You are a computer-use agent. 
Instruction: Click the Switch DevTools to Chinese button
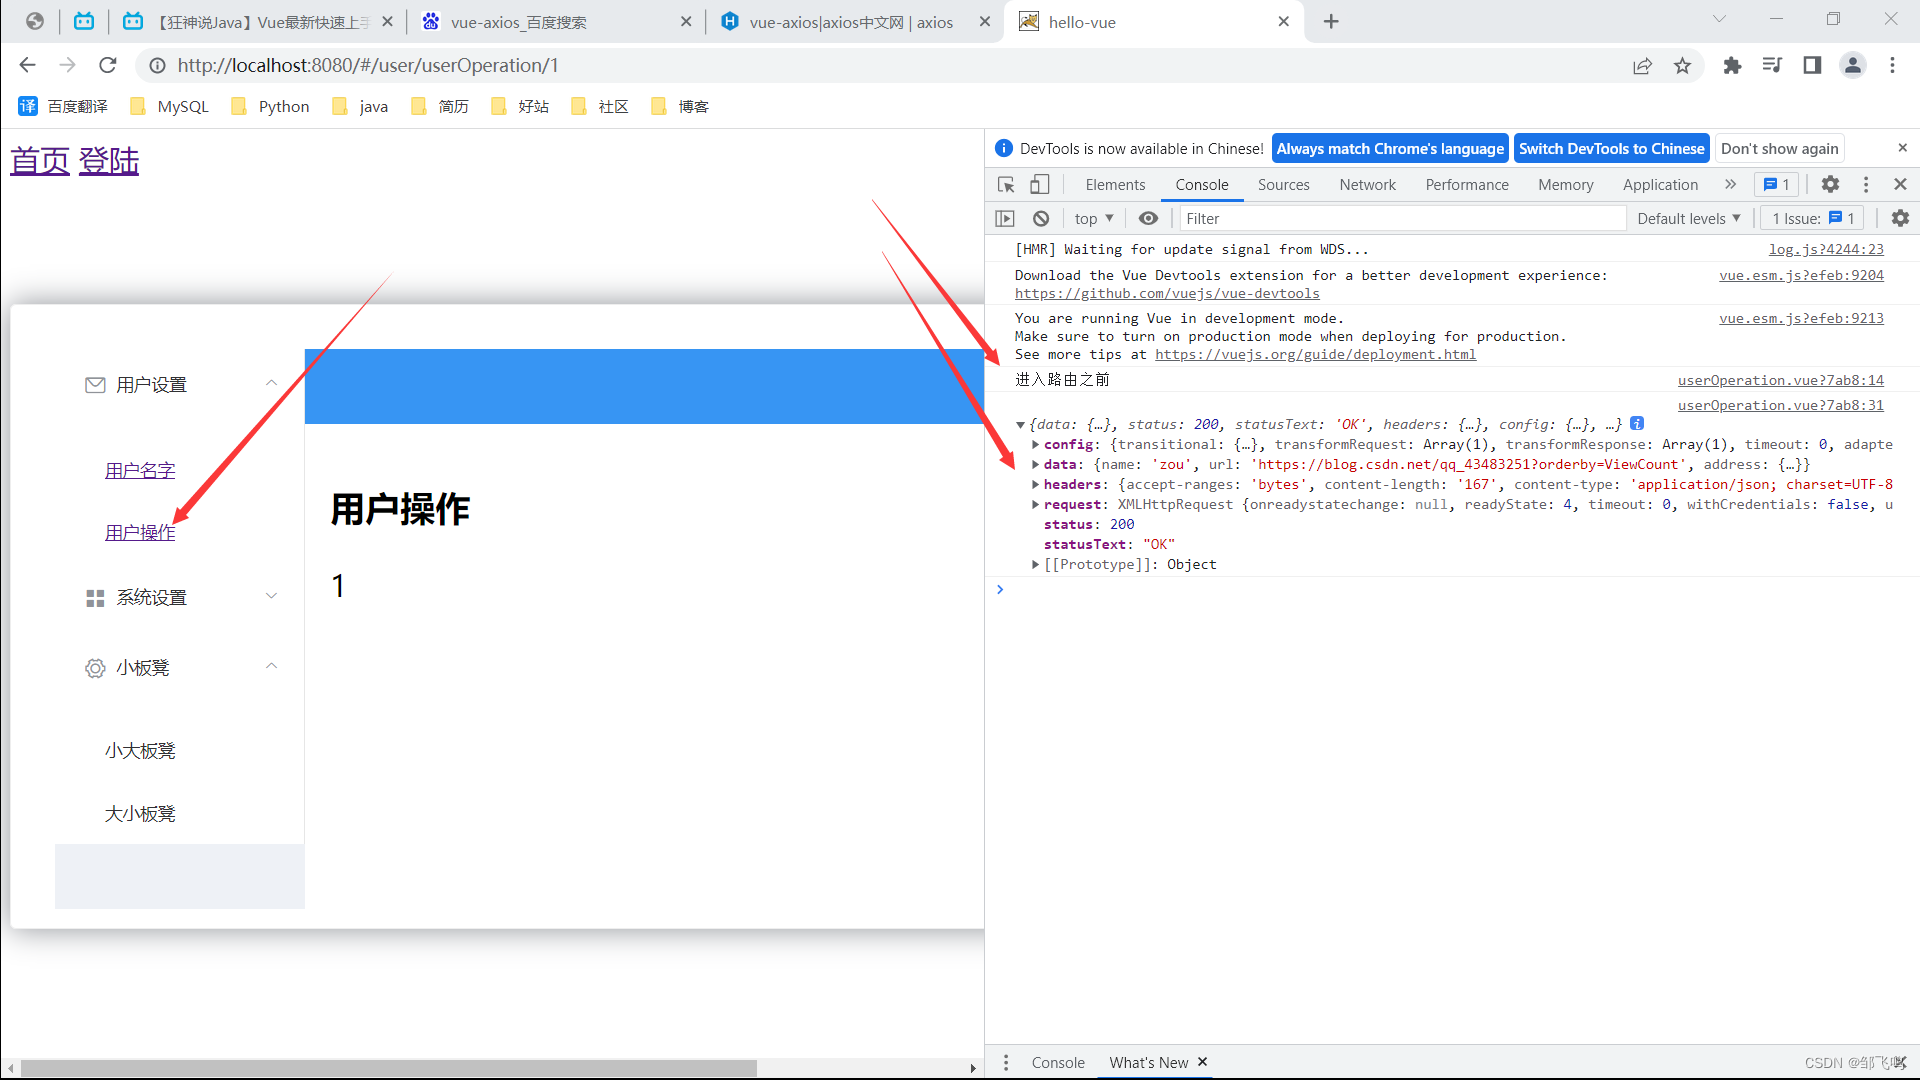(x=1611, y=149)
